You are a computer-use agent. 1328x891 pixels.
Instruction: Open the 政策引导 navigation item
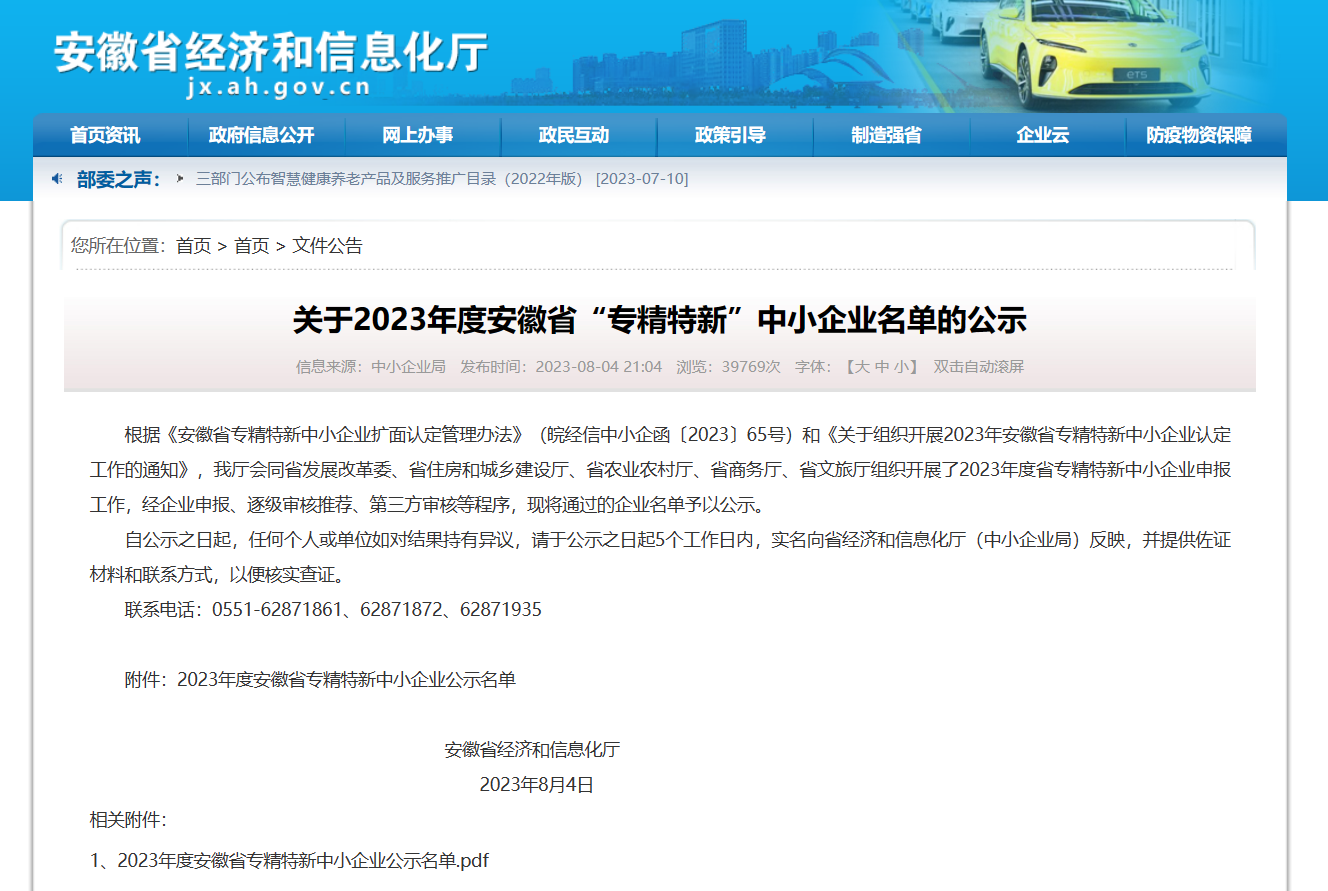point(730,135)
